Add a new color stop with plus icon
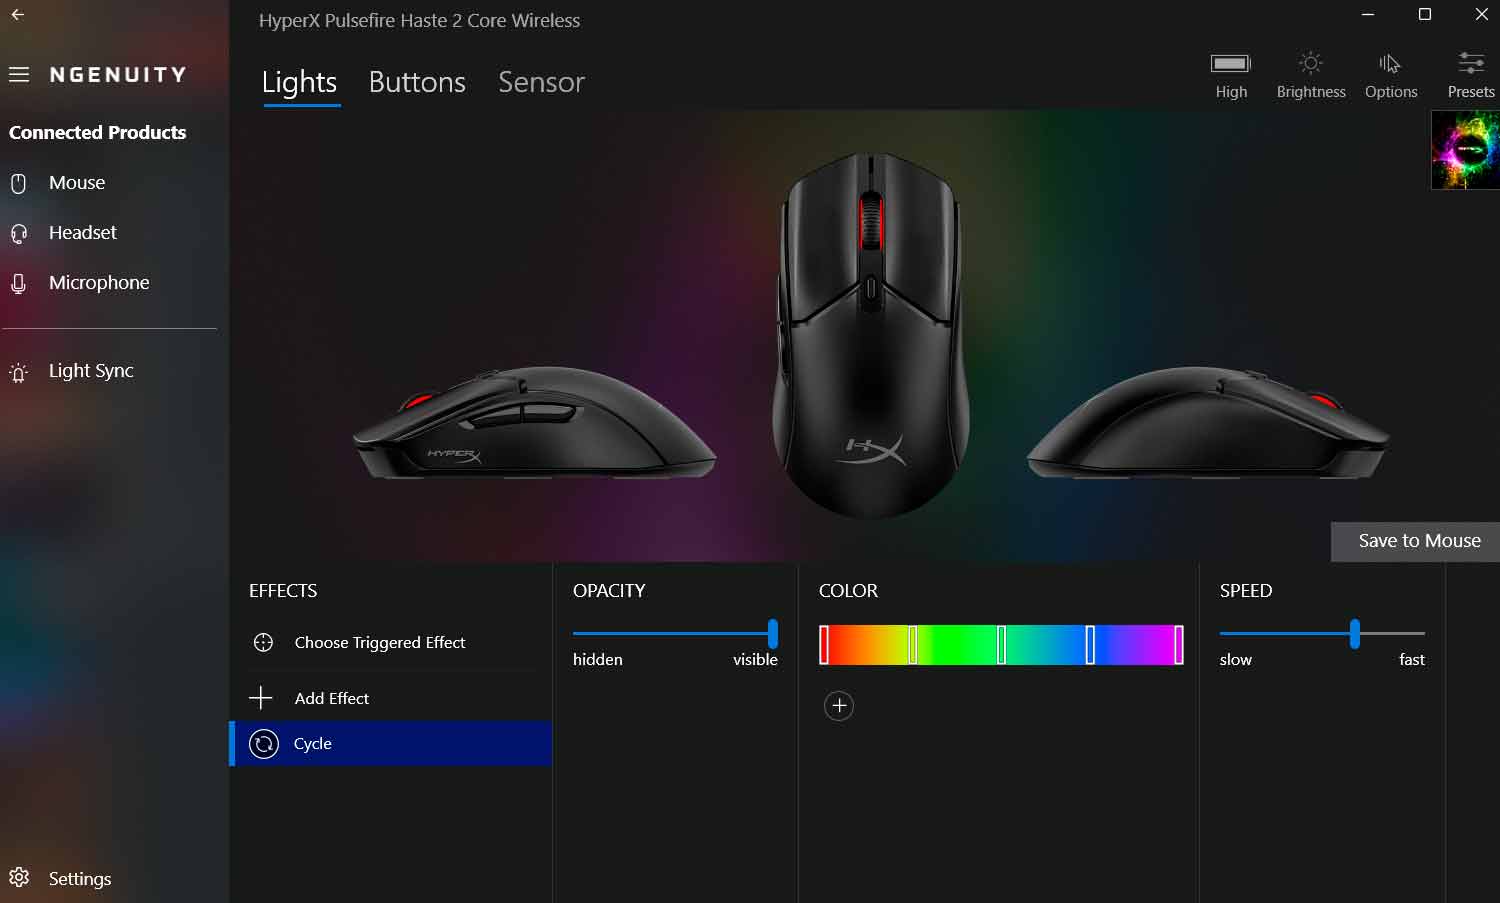The width and height of the screenshot is (1500, 903). 839,706
